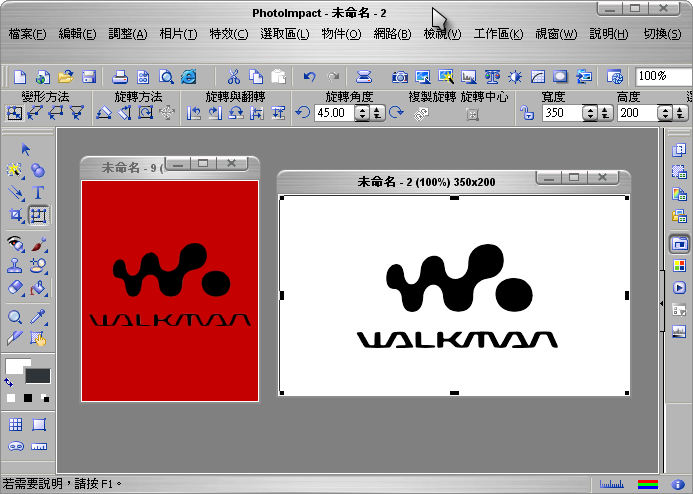Image resolution: width=693 pixels, height=494 pixels.
Task: Select the Eraser tool
Action: tap(15, 288)
